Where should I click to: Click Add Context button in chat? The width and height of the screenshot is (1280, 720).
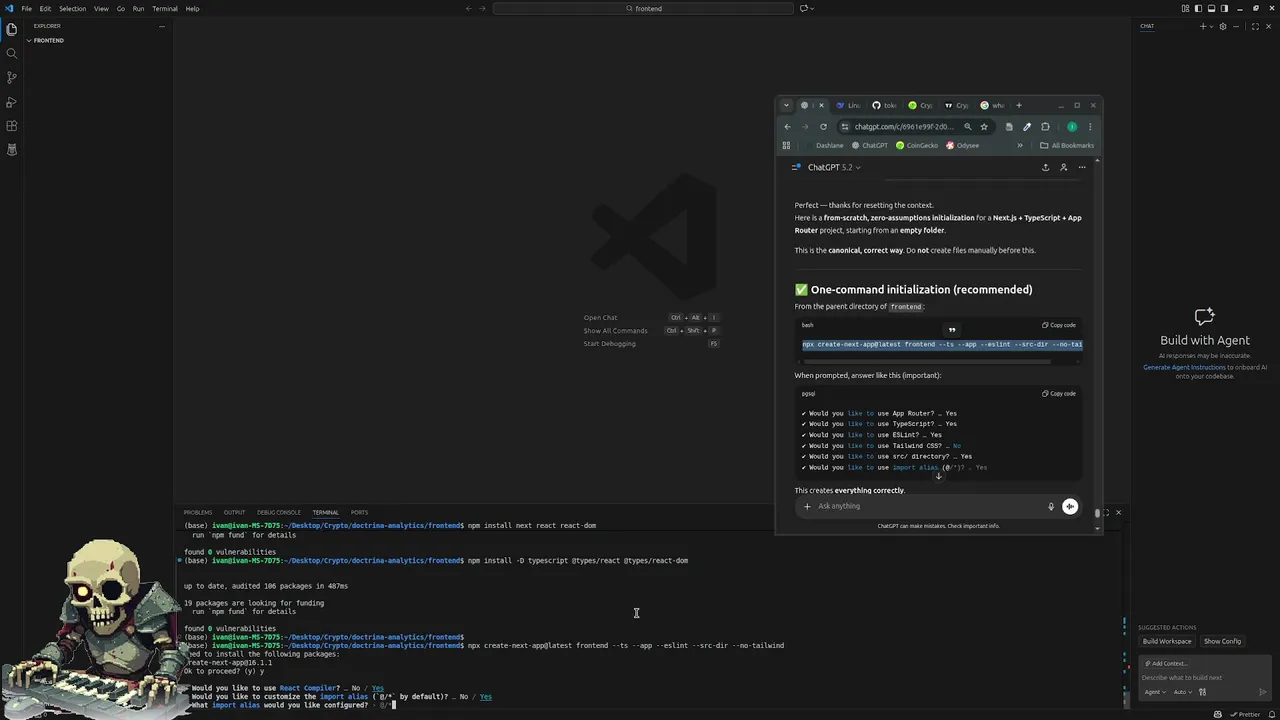coord(1166,663)
